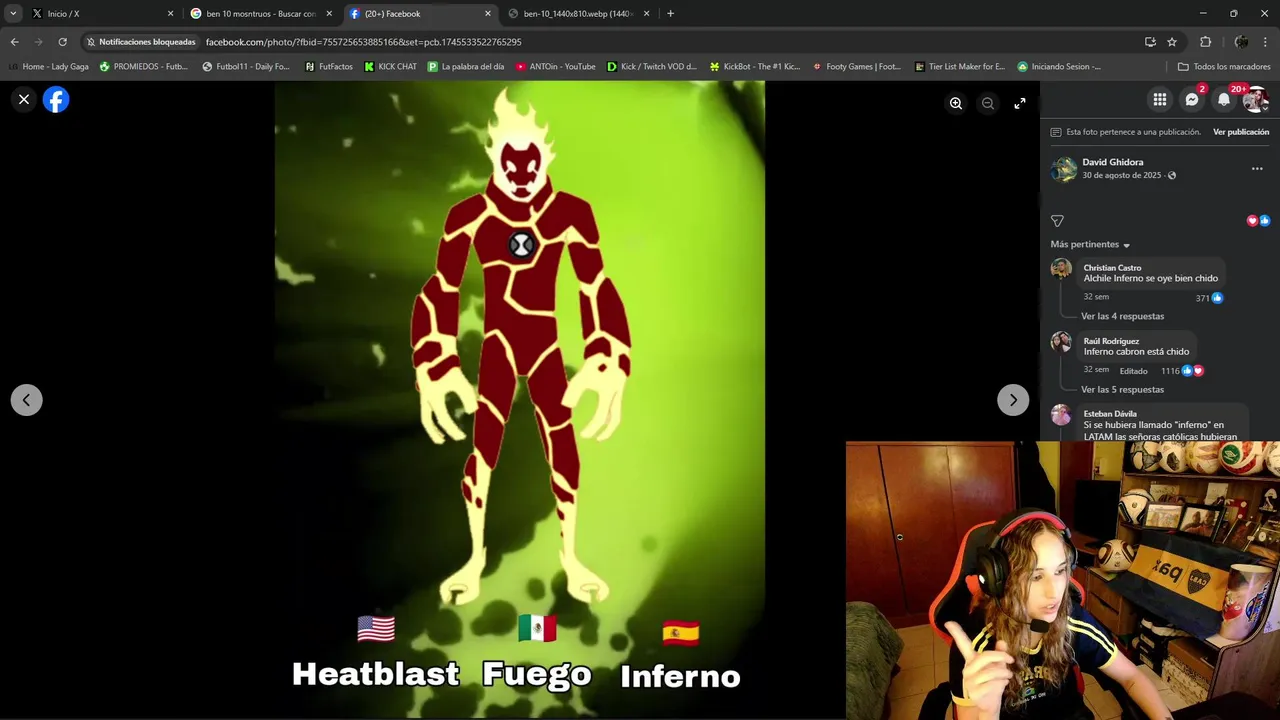Go to Facebook home via the blue logo

point(56,99)
